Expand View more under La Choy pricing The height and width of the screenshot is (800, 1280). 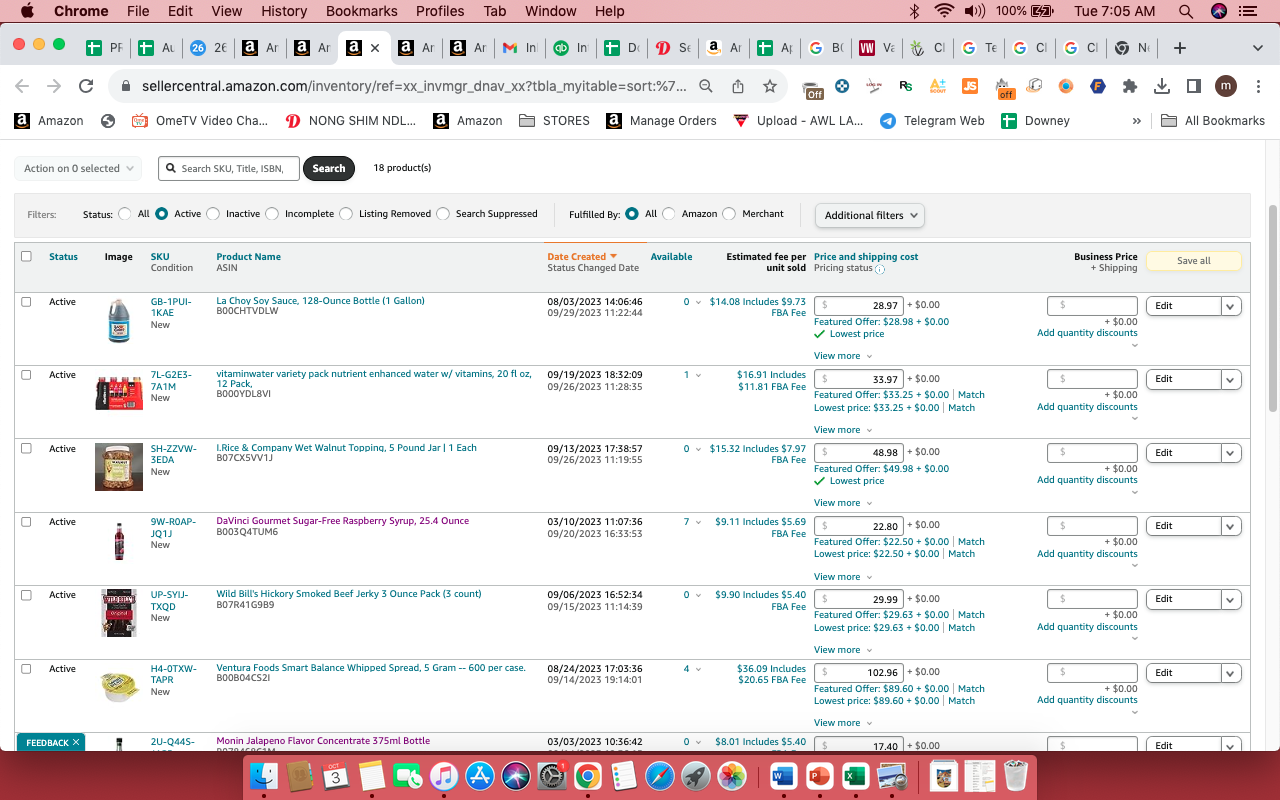843,356
